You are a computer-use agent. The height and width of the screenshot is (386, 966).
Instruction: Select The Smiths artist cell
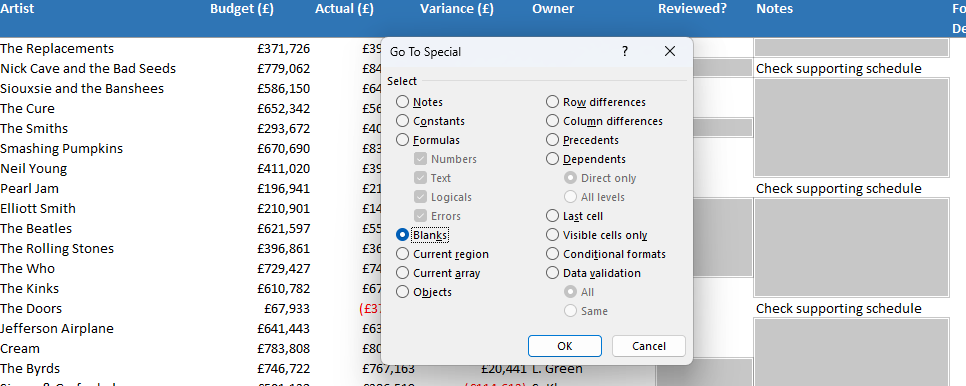click(34, 129)
